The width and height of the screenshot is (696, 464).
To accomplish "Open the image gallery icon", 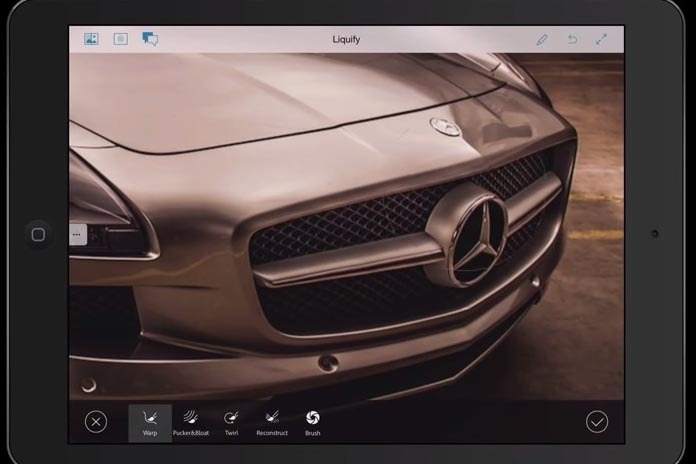I will pyautogui.click(x=91, y=39).
